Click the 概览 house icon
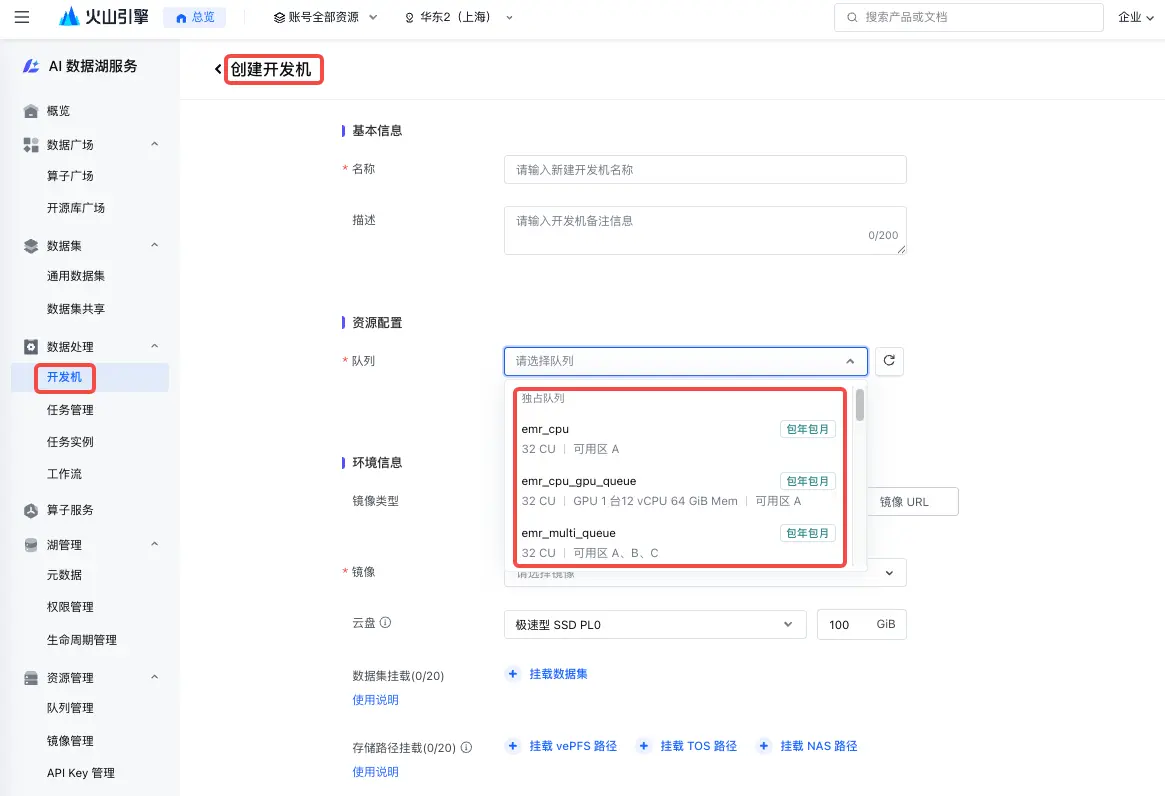The image size is (1165, 796). 30,111
